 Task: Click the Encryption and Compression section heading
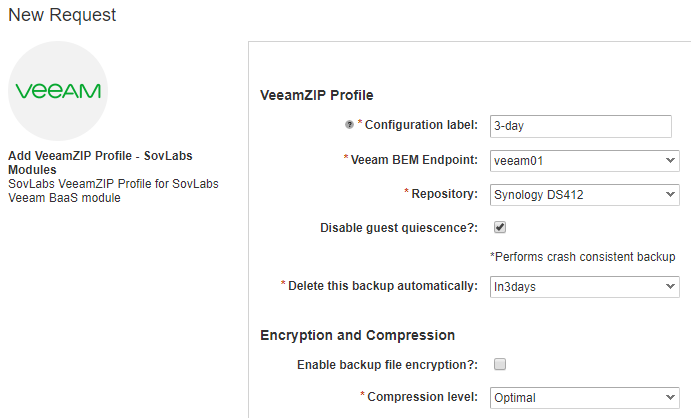(x=357, y=335)
